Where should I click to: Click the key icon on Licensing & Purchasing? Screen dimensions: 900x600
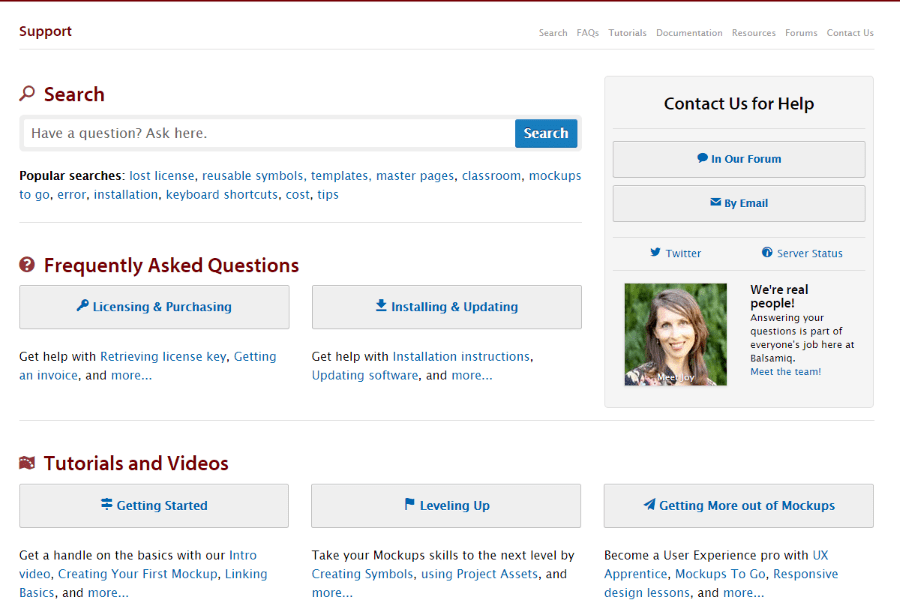click(x=82, y=306)
